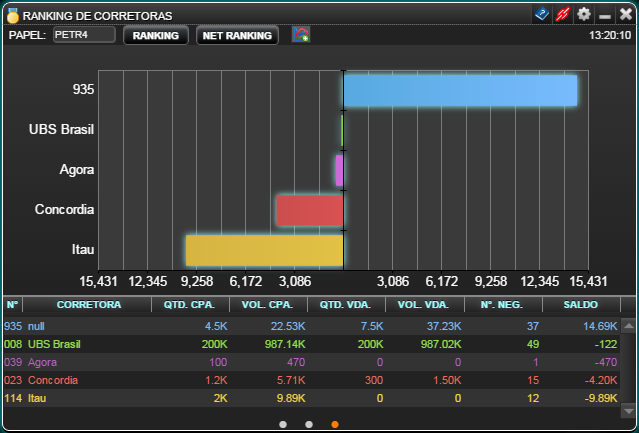
Task: Click the 12 trades count for Itau
Action: tap(533, 398)
